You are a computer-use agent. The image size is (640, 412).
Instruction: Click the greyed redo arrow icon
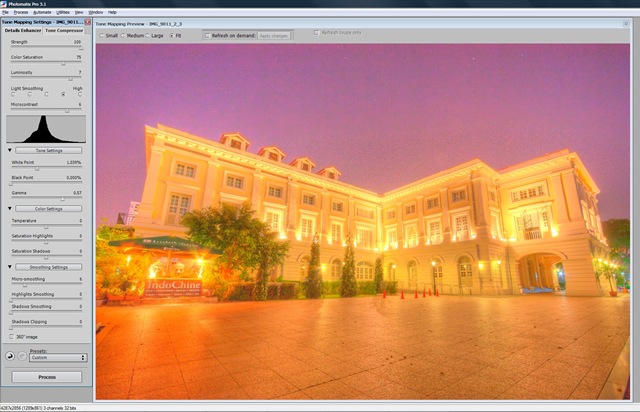point(22,356)
